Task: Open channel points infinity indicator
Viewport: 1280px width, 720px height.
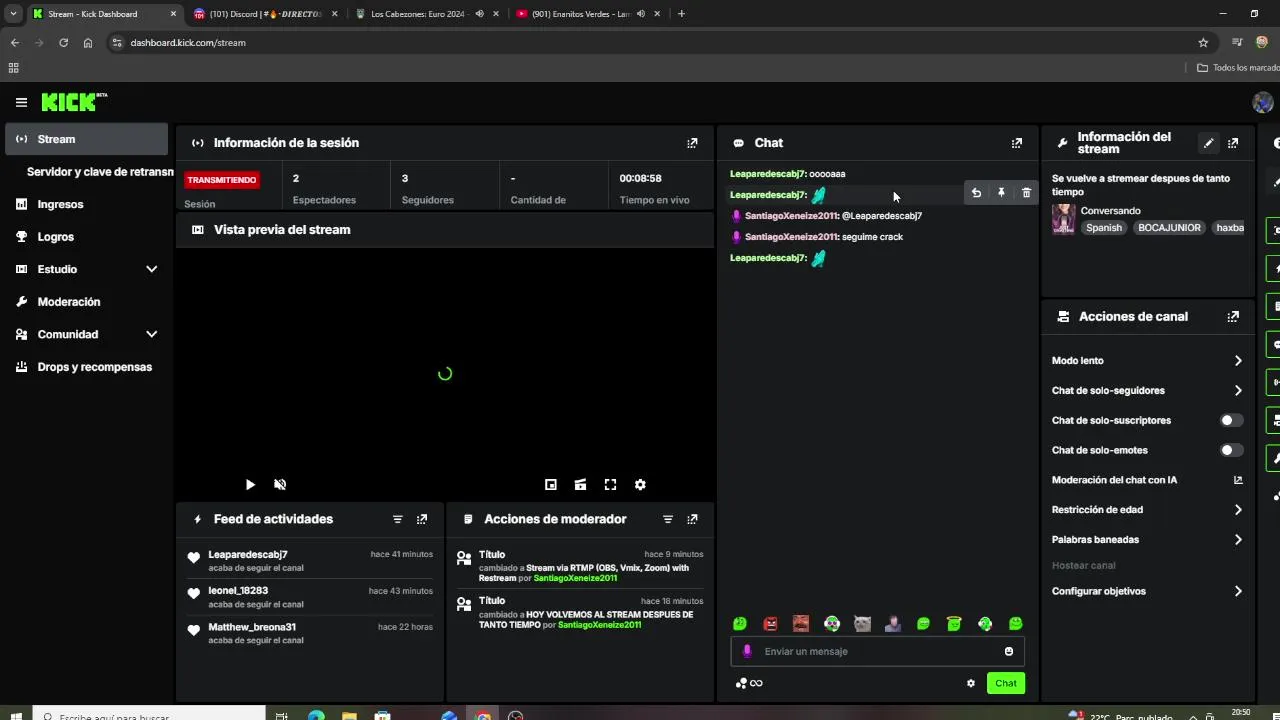Action: pos(749,683)
